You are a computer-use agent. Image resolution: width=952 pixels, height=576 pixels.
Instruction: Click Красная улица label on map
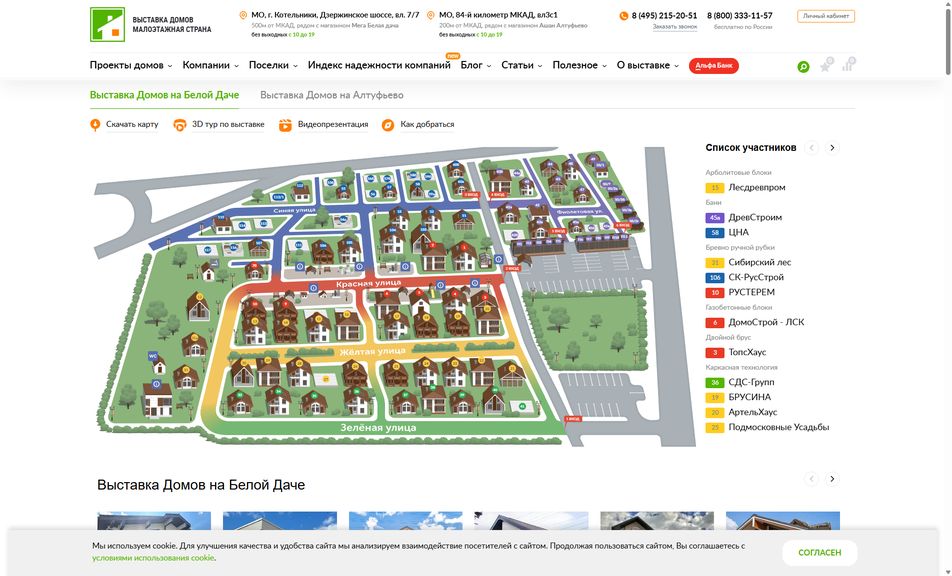click(369, 283)
